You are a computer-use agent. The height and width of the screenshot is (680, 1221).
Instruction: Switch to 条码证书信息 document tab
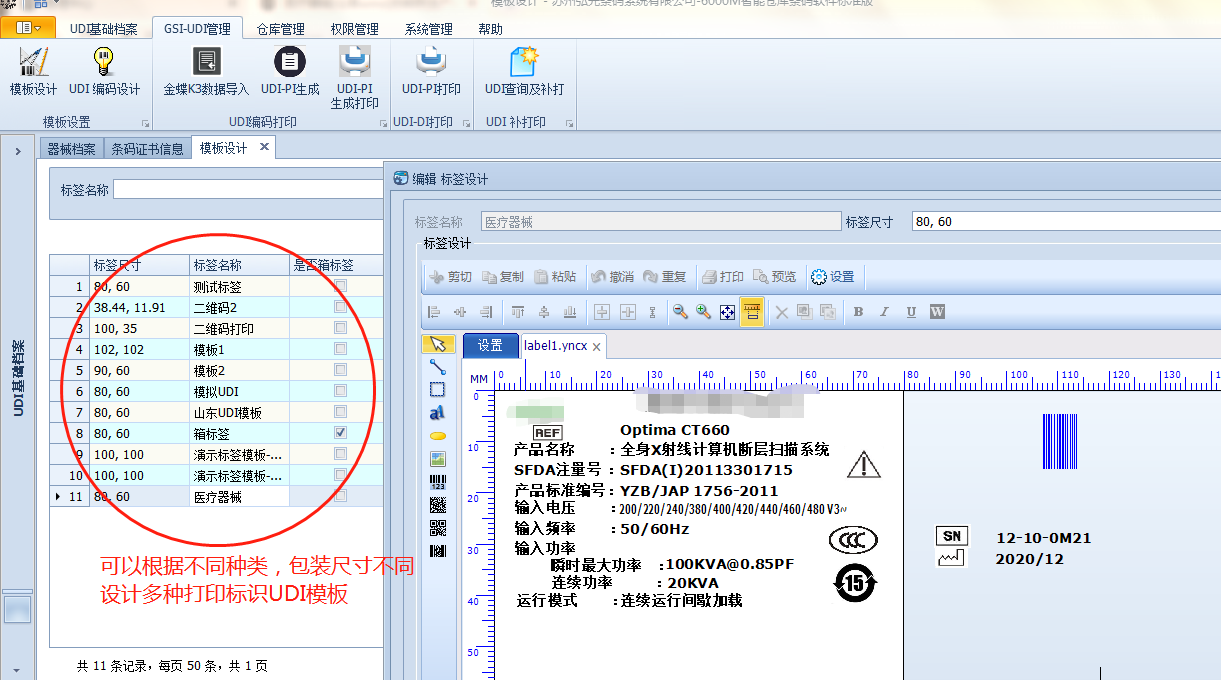(x=147, y=149)
